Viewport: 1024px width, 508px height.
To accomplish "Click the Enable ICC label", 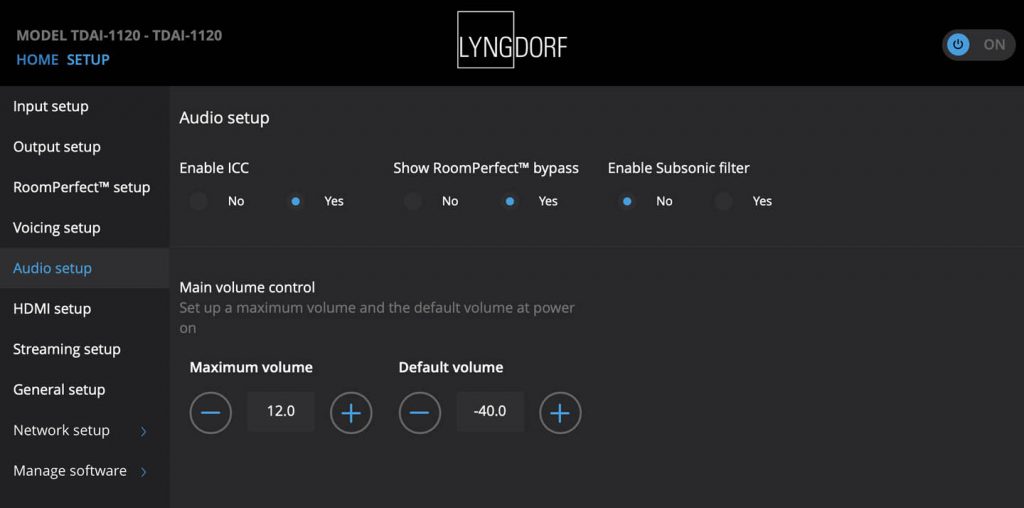I will [214, 168].
